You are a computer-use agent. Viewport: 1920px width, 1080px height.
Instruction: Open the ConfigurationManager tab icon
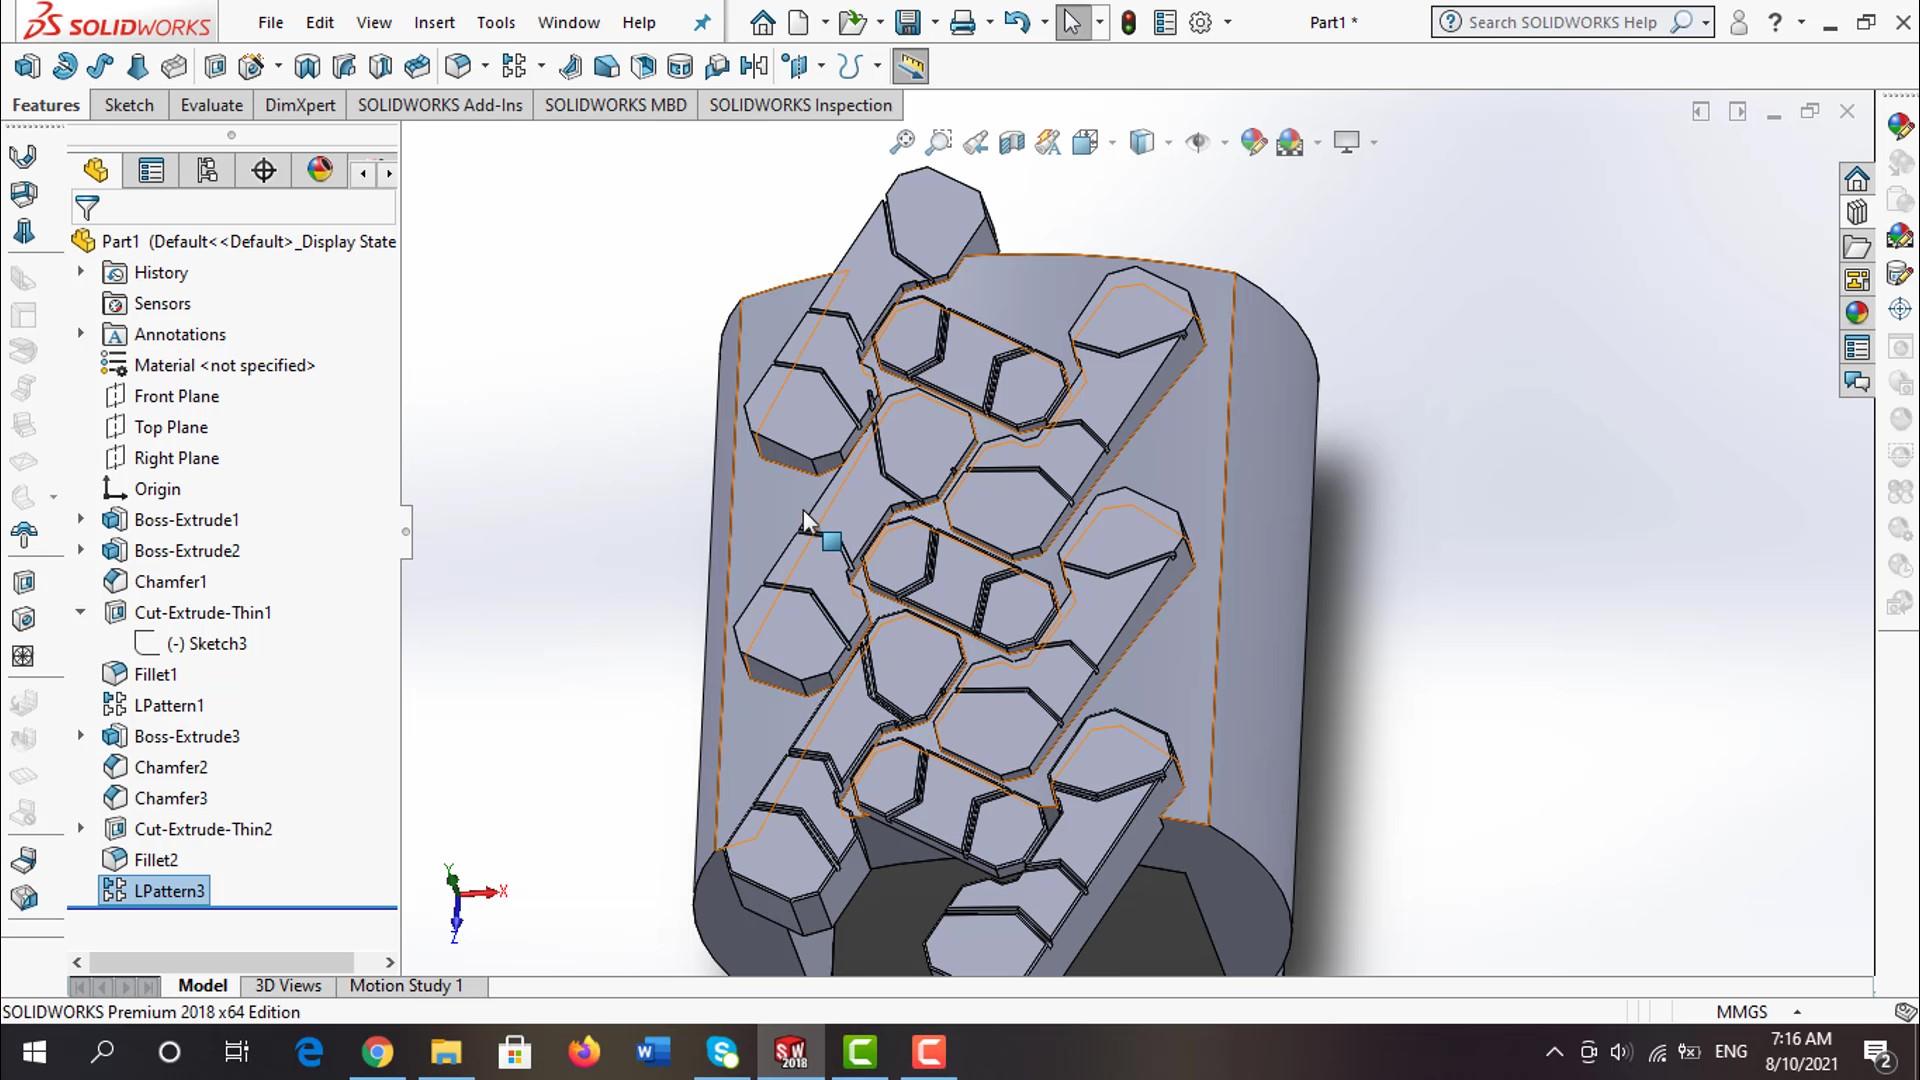[x=207, y=171]
